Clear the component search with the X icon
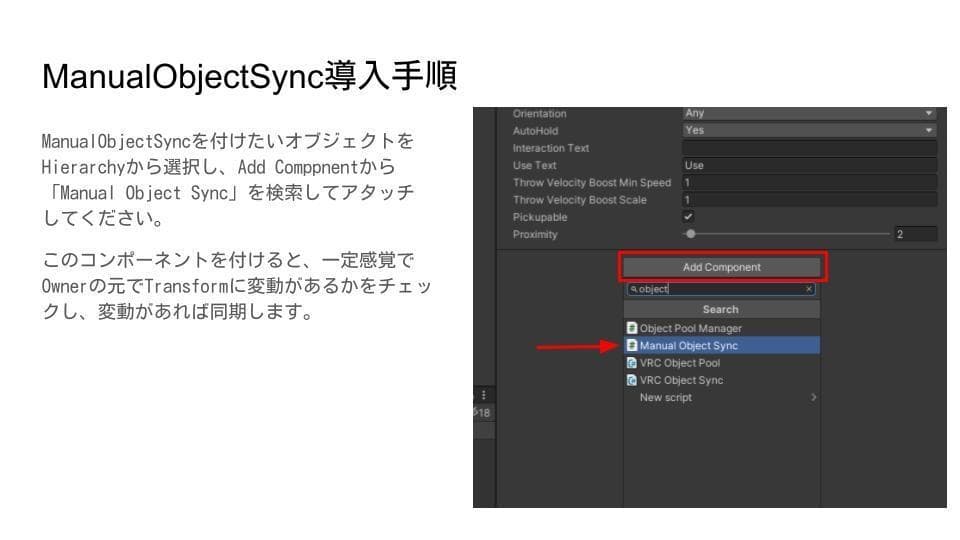 coord(809,289)
